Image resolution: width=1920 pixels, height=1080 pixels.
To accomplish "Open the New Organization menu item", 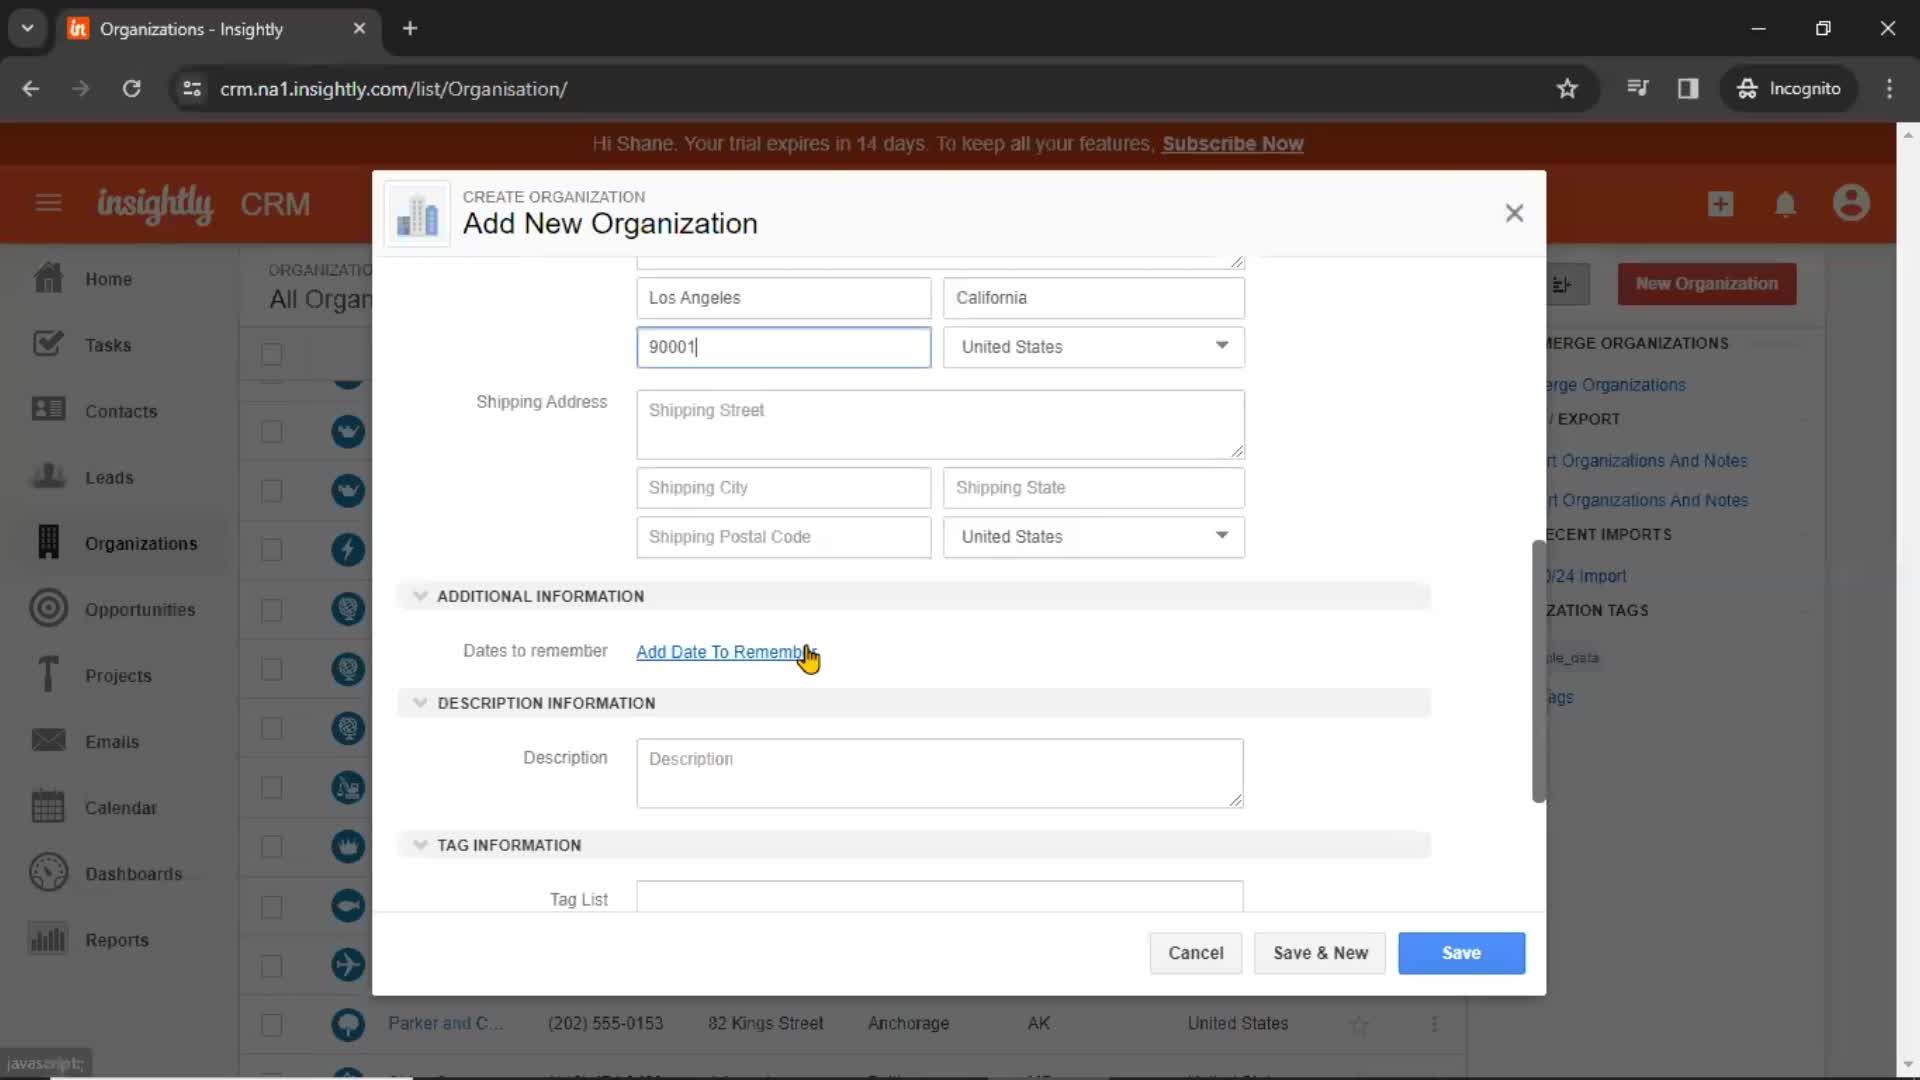I will [1706, 284].
